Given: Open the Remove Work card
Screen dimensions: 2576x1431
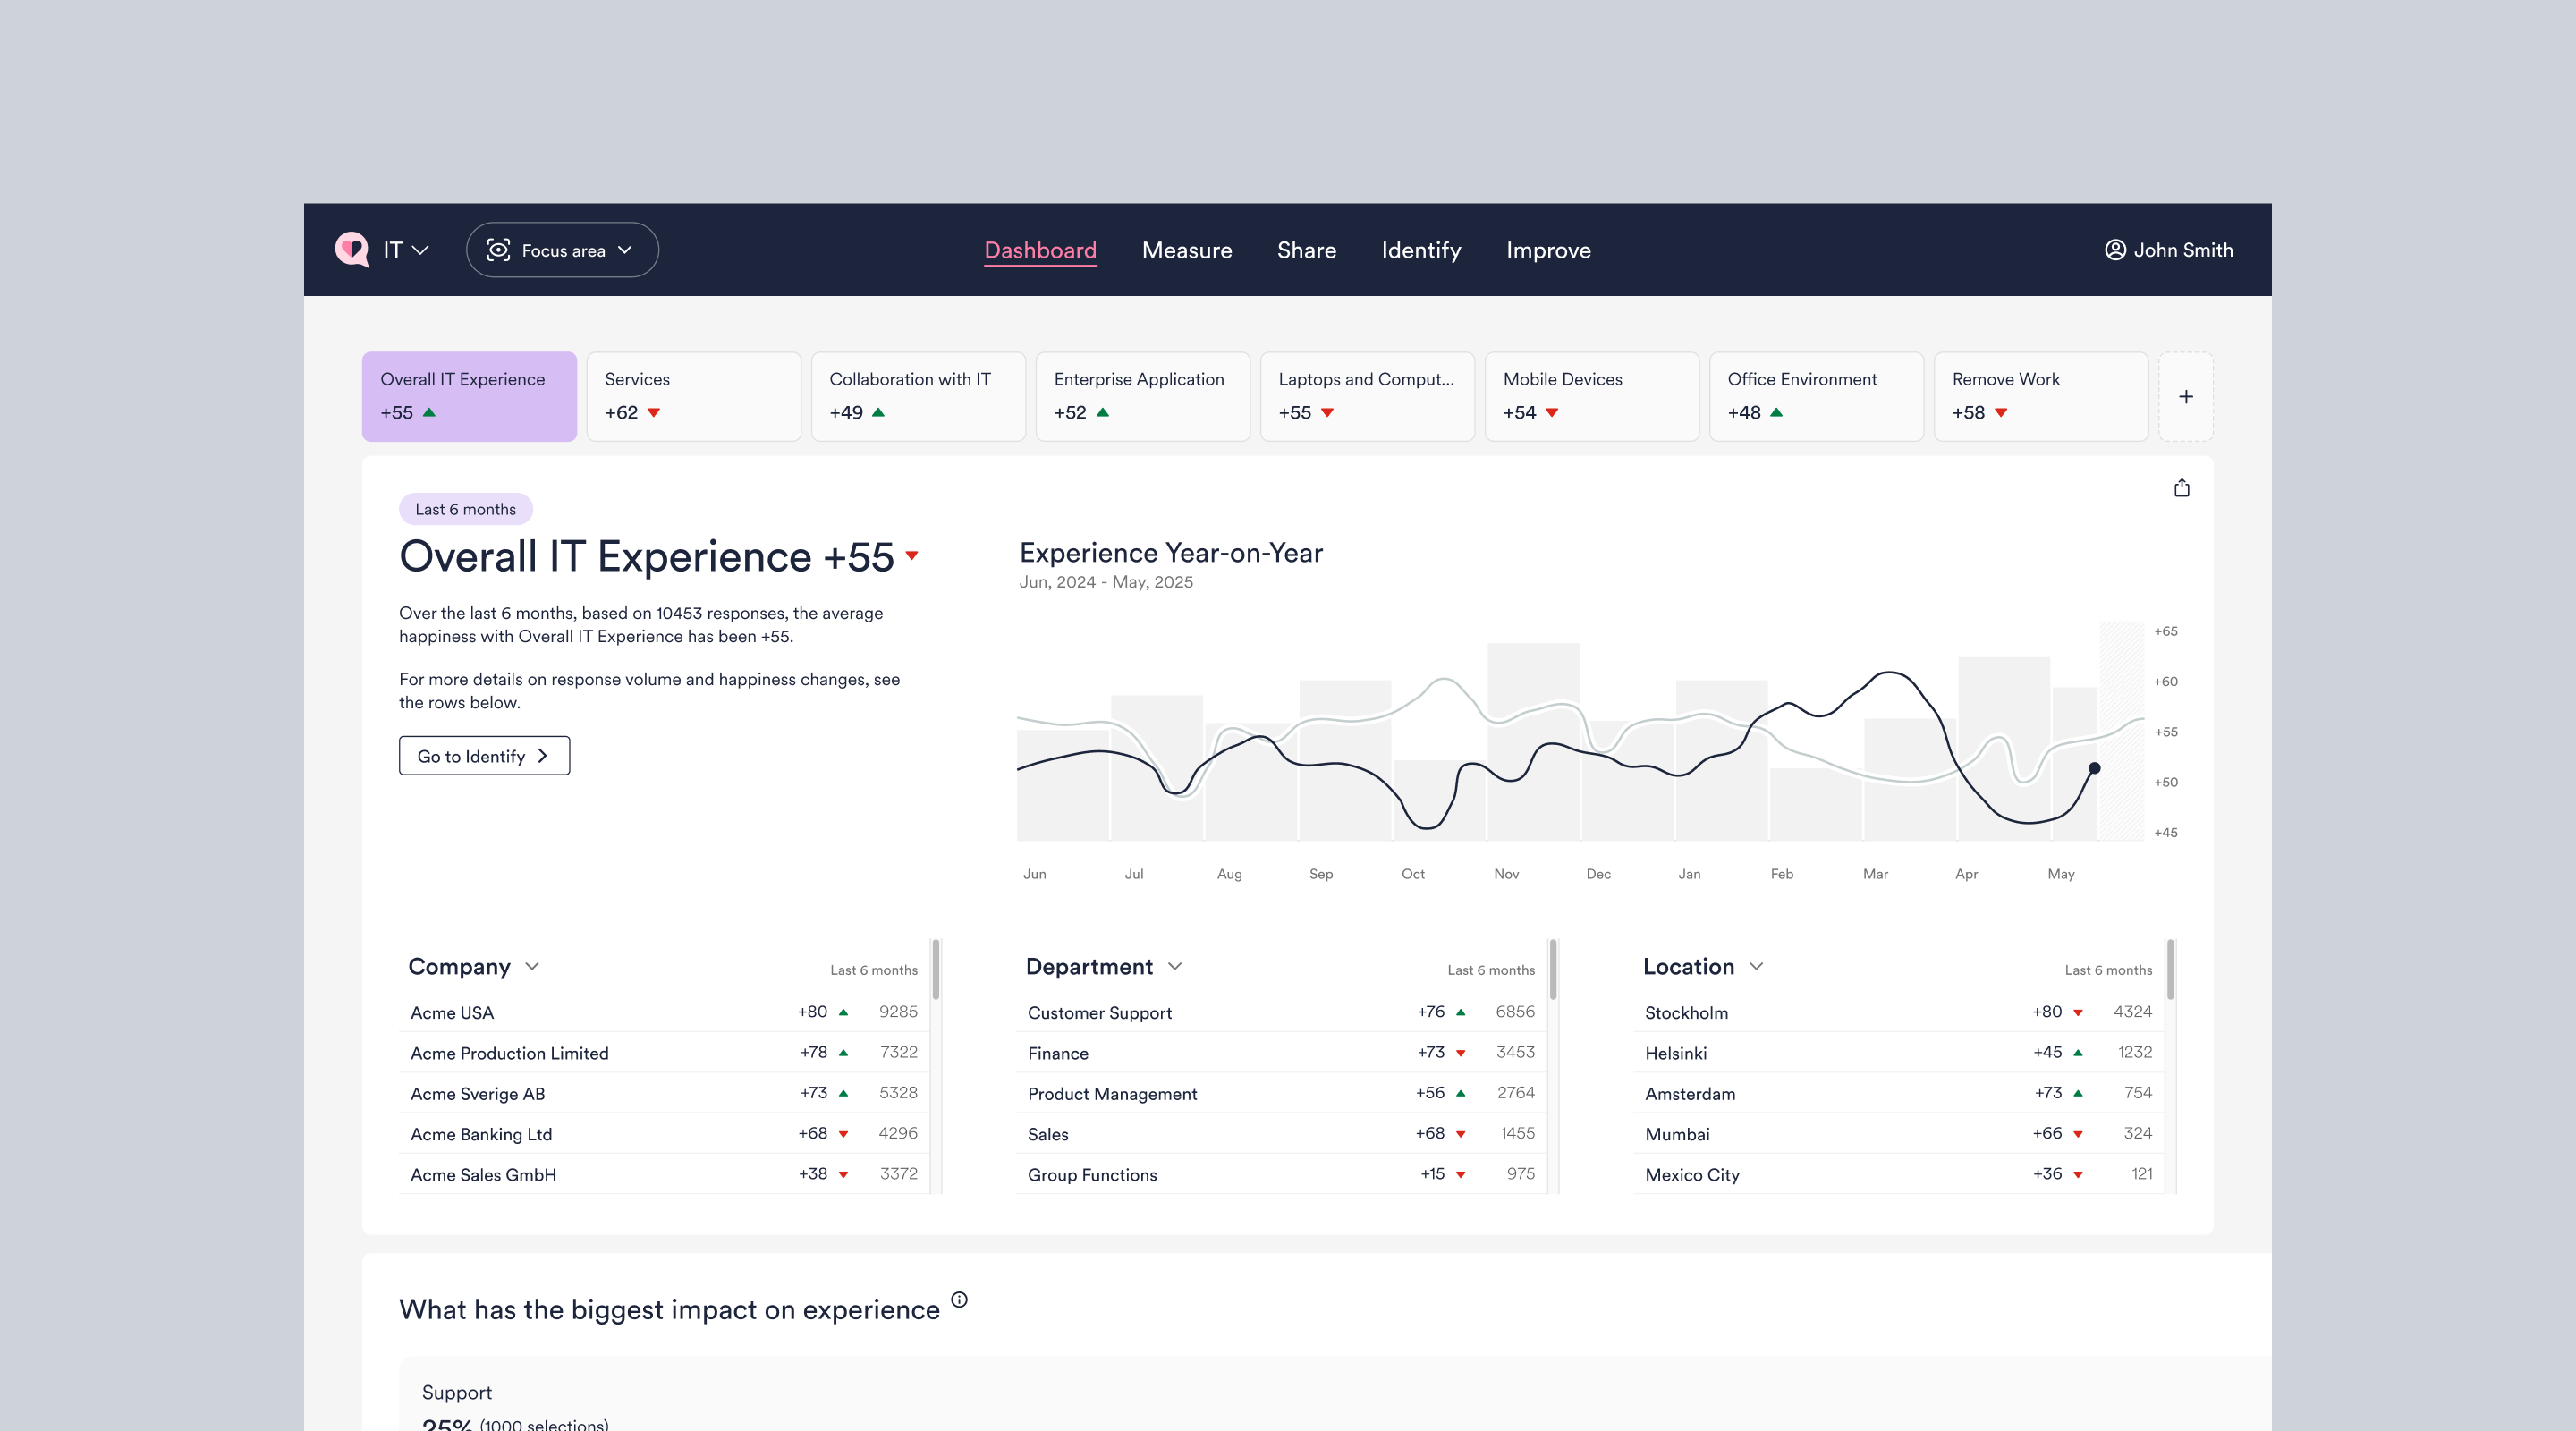Looking at the screenshot, I should point(2041,396).
